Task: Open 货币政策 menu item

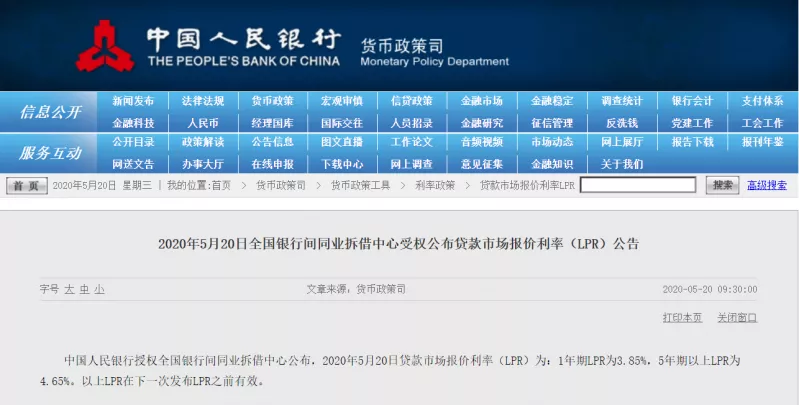Action: 273,101
